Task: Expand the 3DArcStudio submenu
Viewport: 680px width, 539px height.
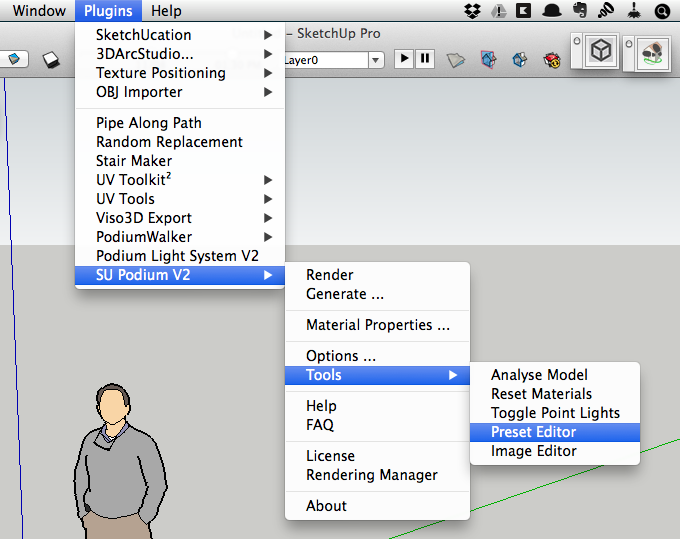Action: tap(180, 54)
